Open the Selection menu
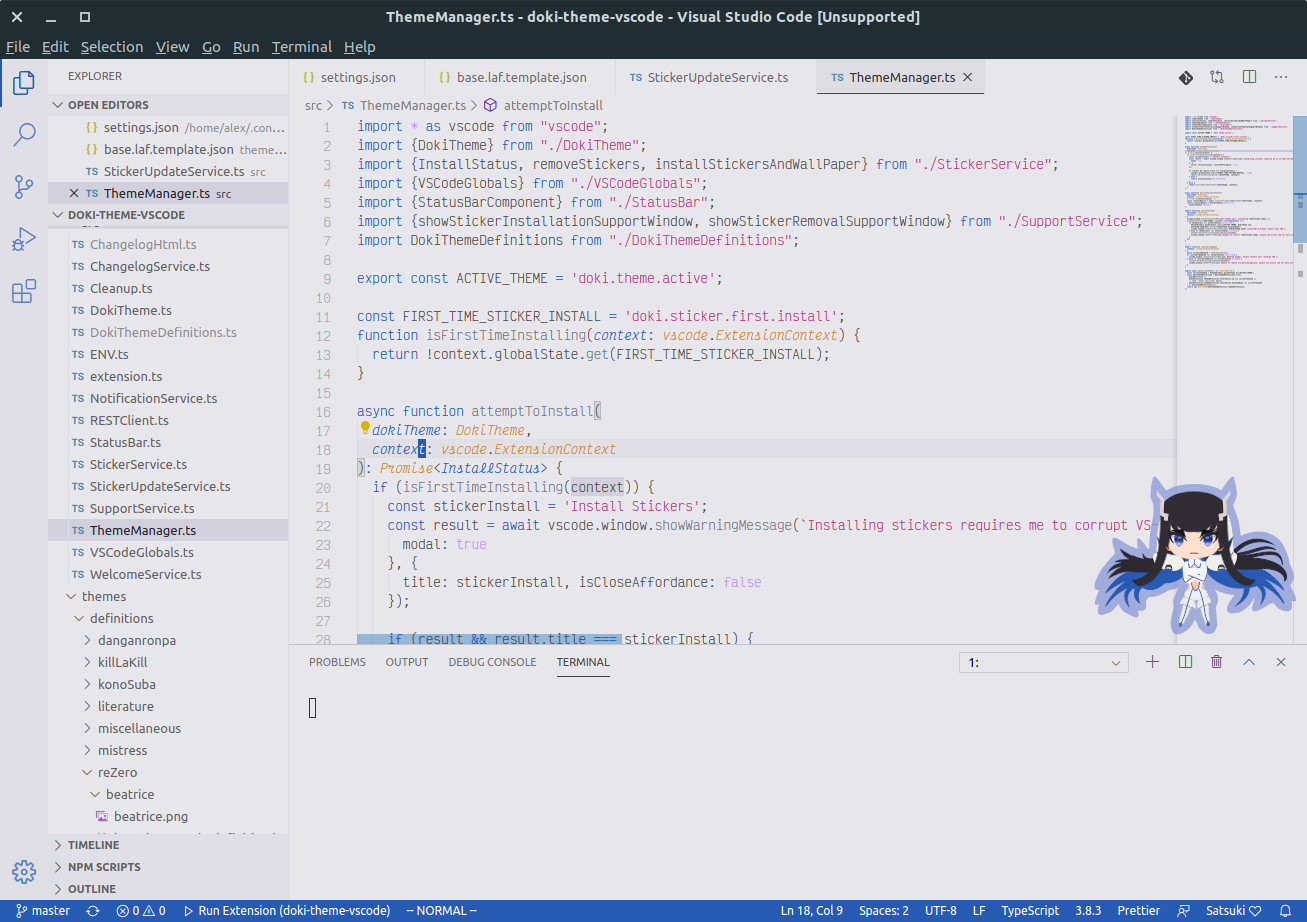The width and height of the screenshot is (1307, 922). [x=112, y=47]
